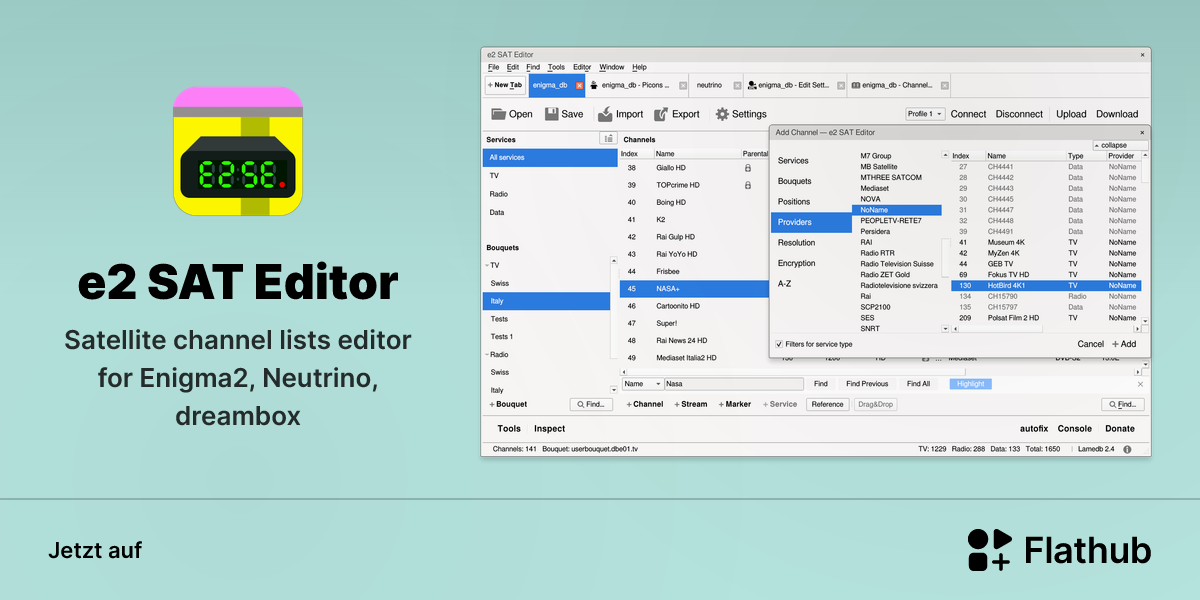Click in the Nasa search input field
The height and width of the screenshot is (600, 1200).
tap(734, 384)
